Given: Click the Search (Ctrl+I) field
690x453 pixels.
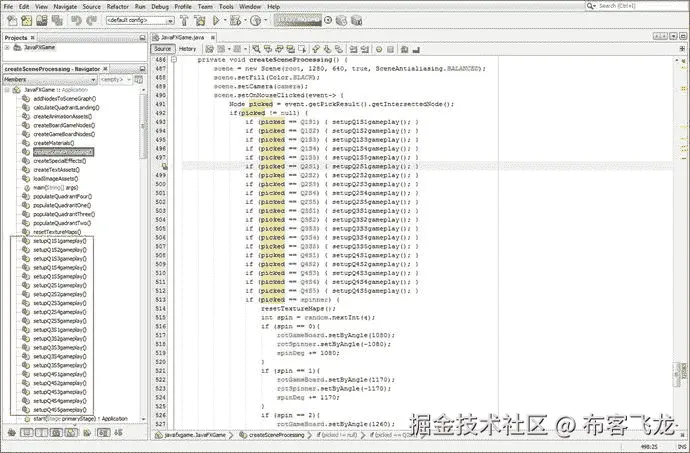Looking at the screenshot, I should click(636, 6).
